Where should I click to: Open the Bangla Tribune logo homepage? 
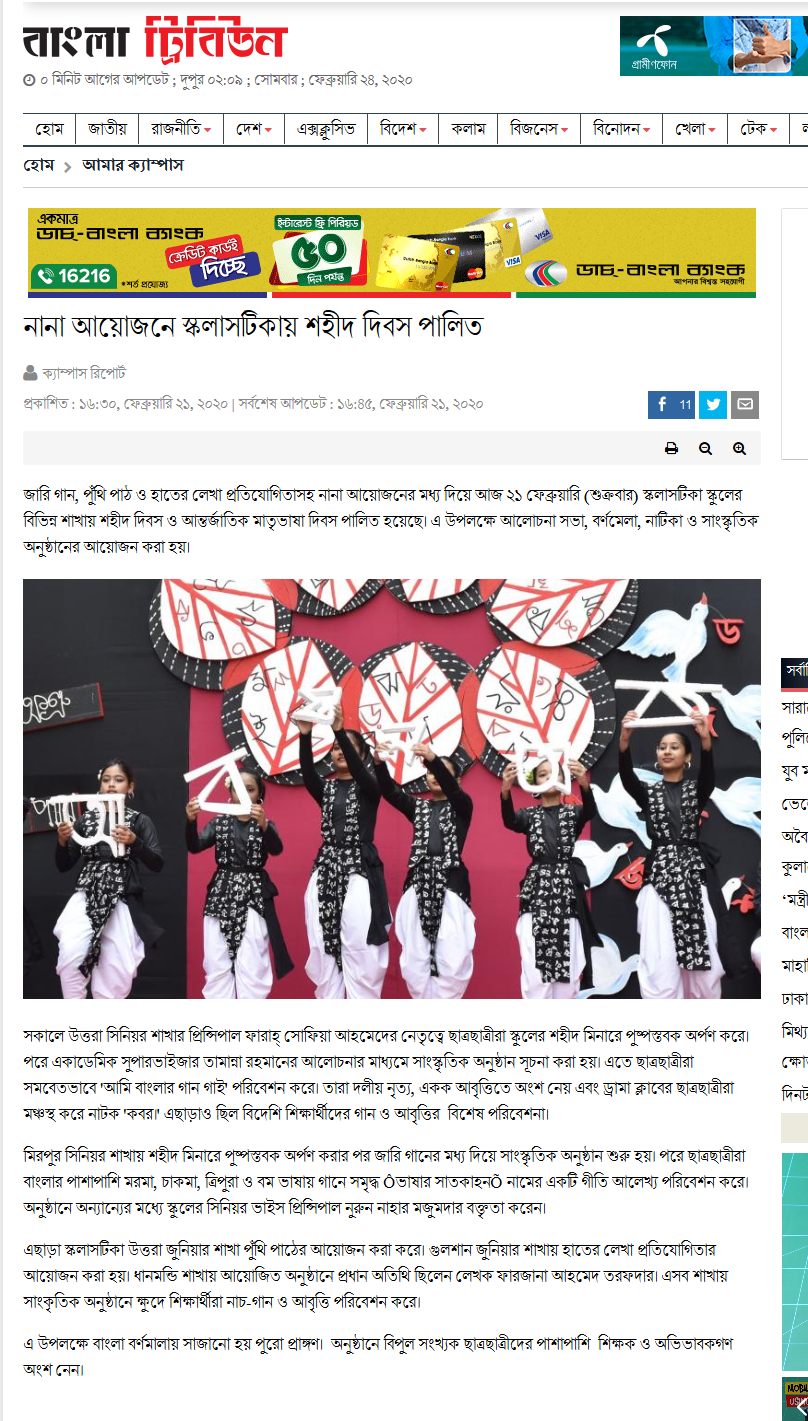155,40
